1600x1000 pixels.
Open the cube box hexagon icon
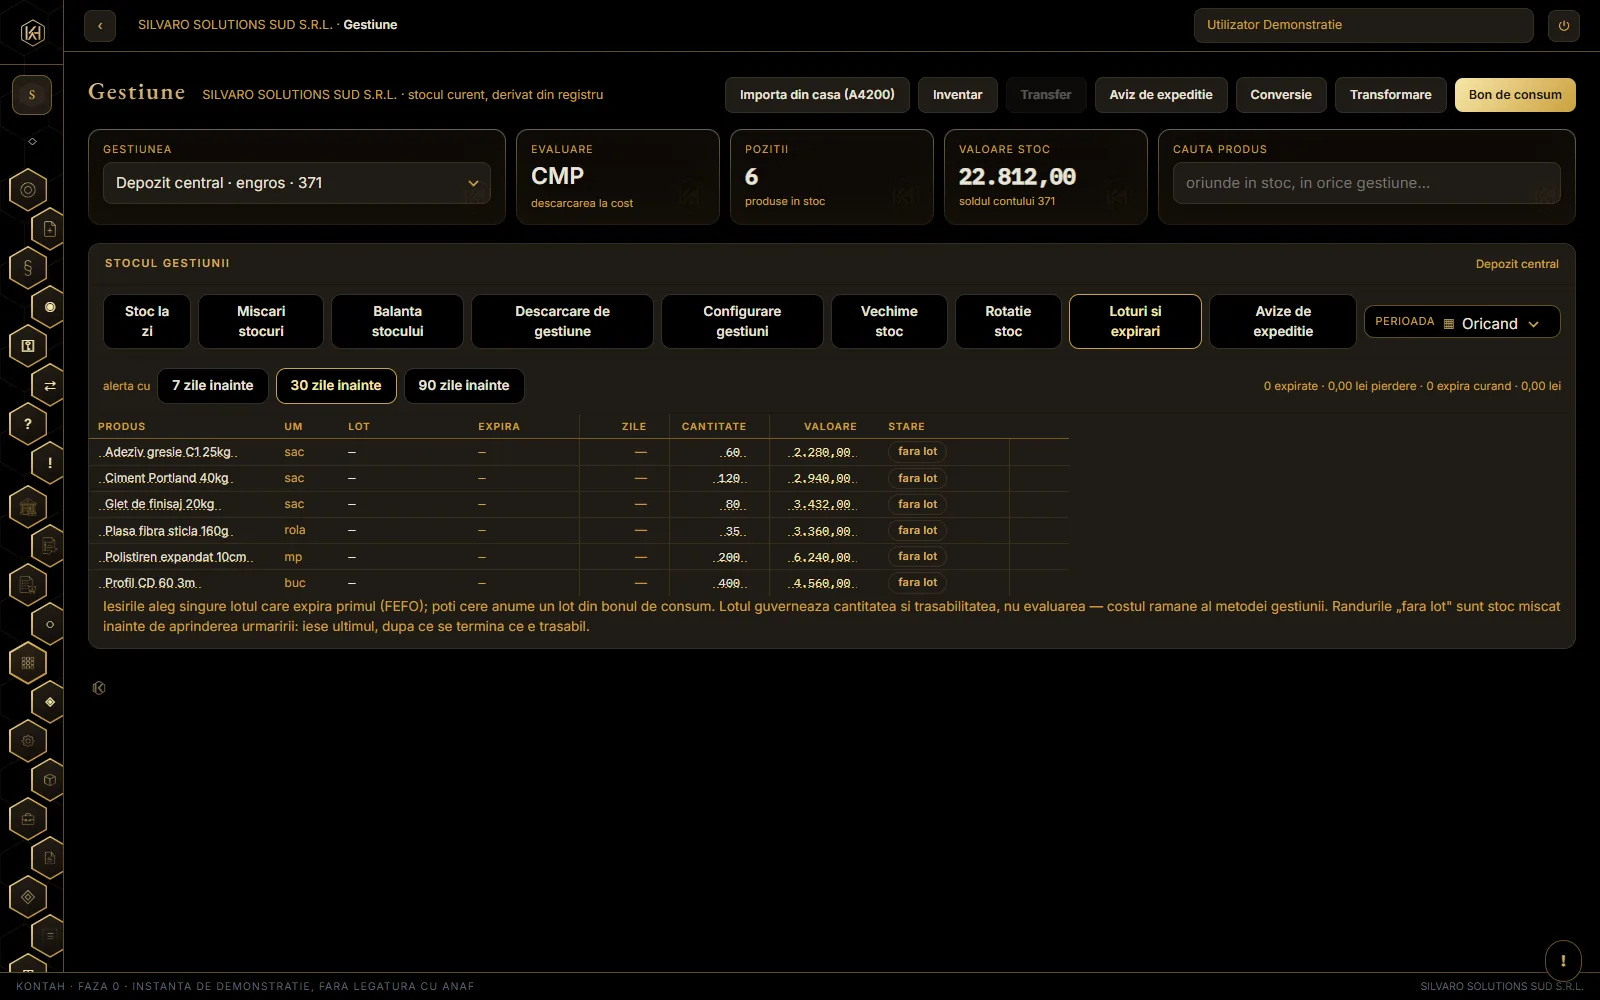point(49,780)
